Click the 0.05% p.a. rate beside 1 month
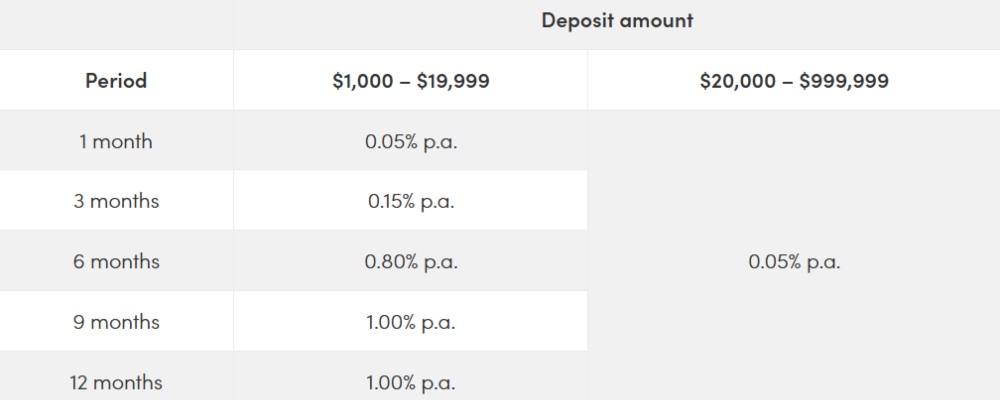 pyautogui.click(x=411, y=141)
